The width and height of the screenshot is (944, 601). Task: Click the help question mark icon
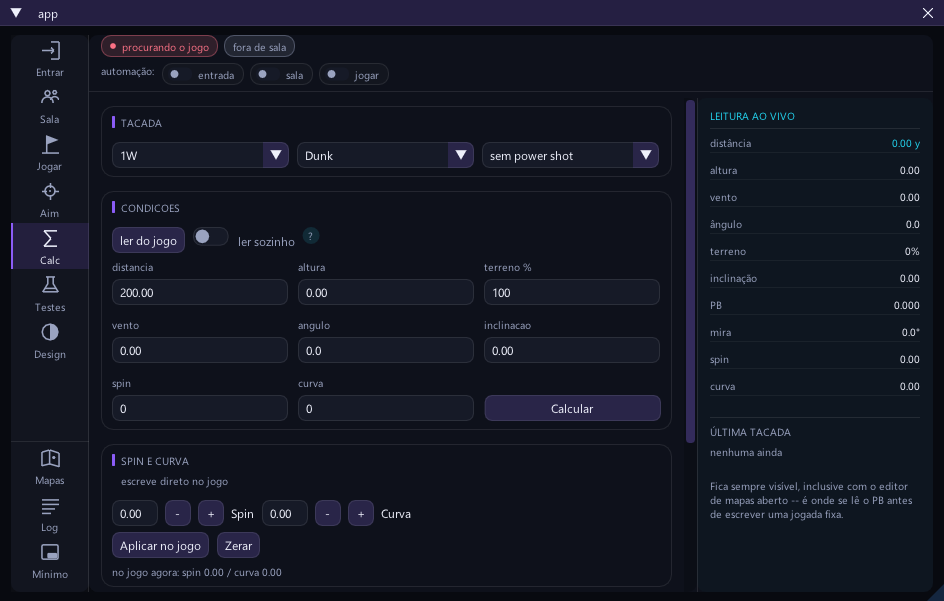[310, 236]
